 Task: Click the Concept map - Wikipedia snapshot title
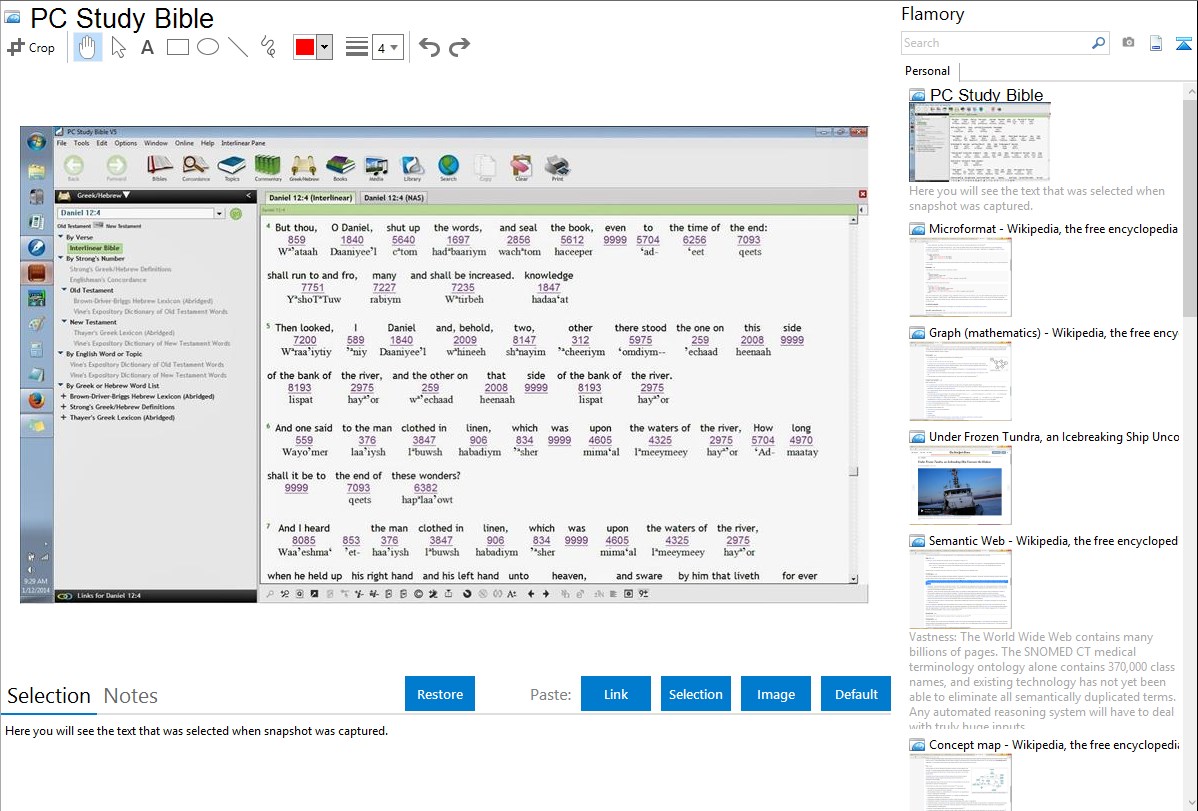[1053, 745]
